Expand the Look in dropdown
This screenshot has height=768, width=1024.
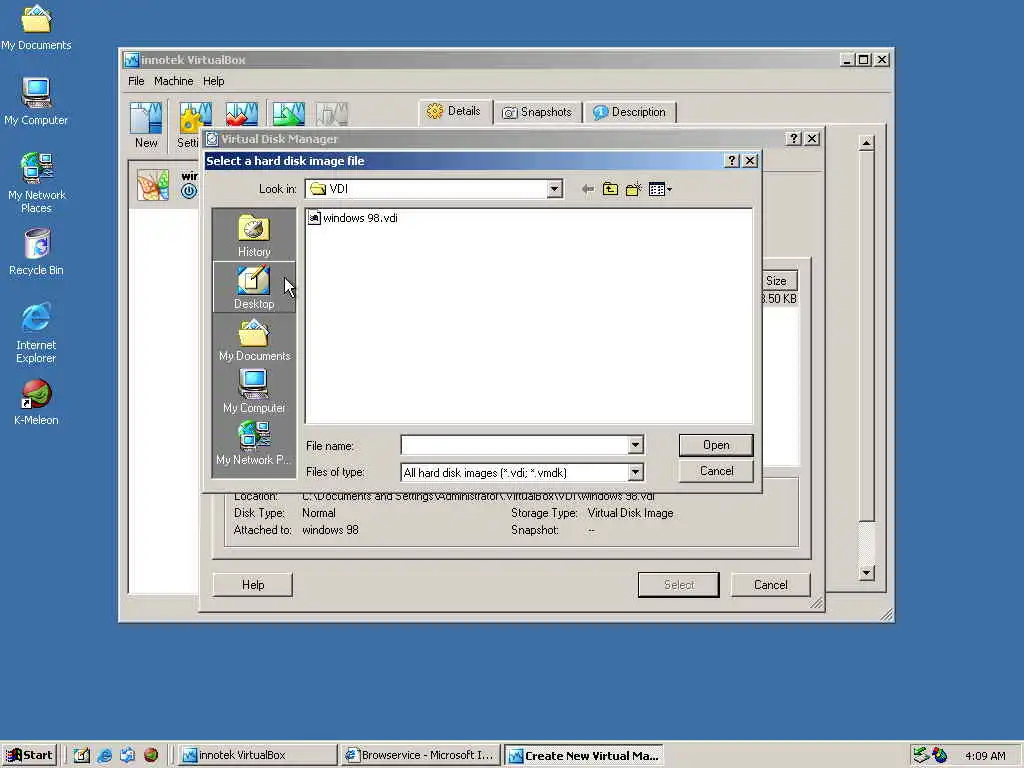(554, 189)
